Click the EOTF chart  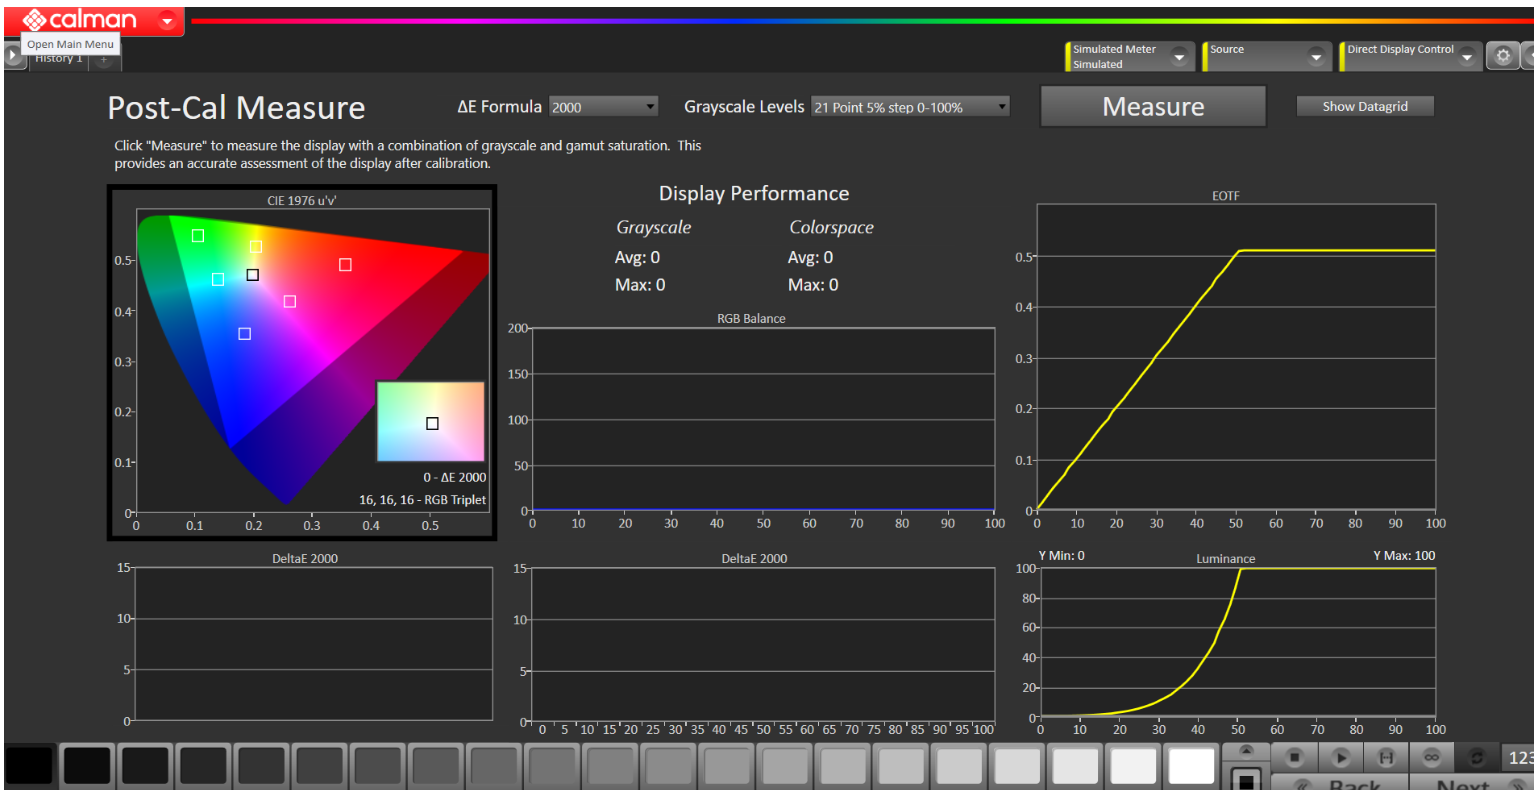click(x=1236, y=357)
